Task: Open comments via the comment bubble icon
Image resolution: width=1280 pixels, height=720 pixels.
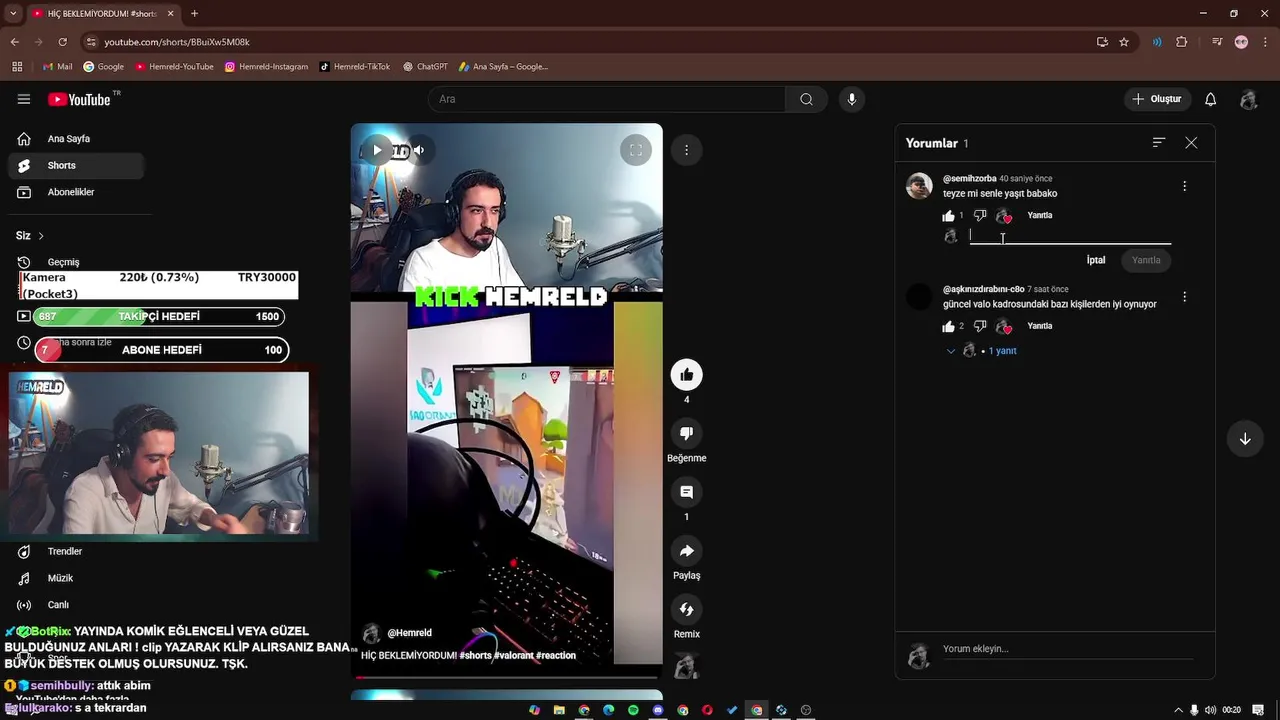Action: (x=686, y=492)
